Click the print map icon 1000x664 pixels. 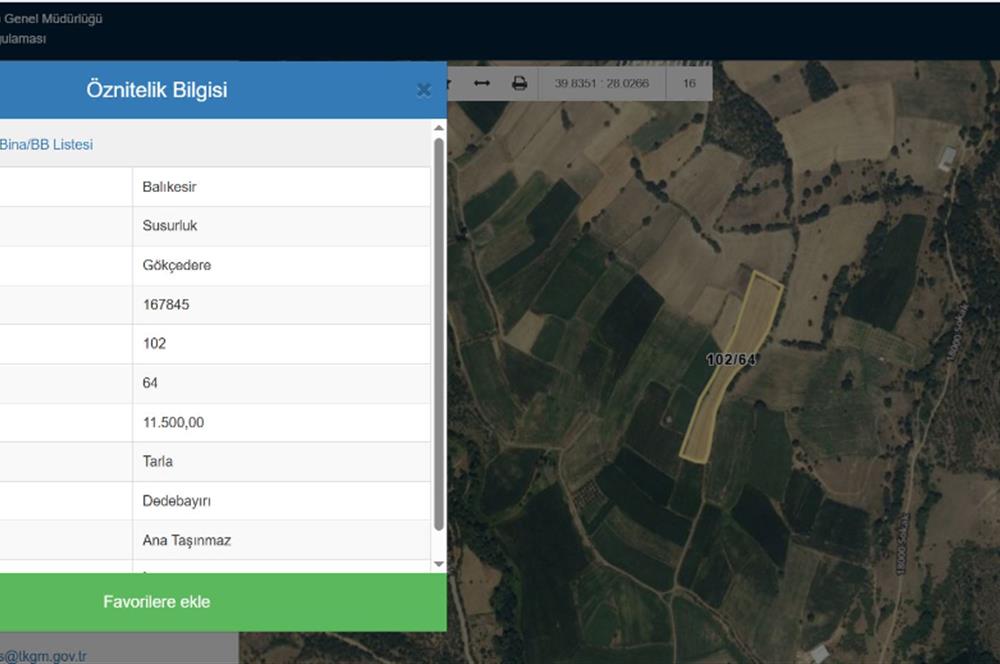[x=520, y=83]
